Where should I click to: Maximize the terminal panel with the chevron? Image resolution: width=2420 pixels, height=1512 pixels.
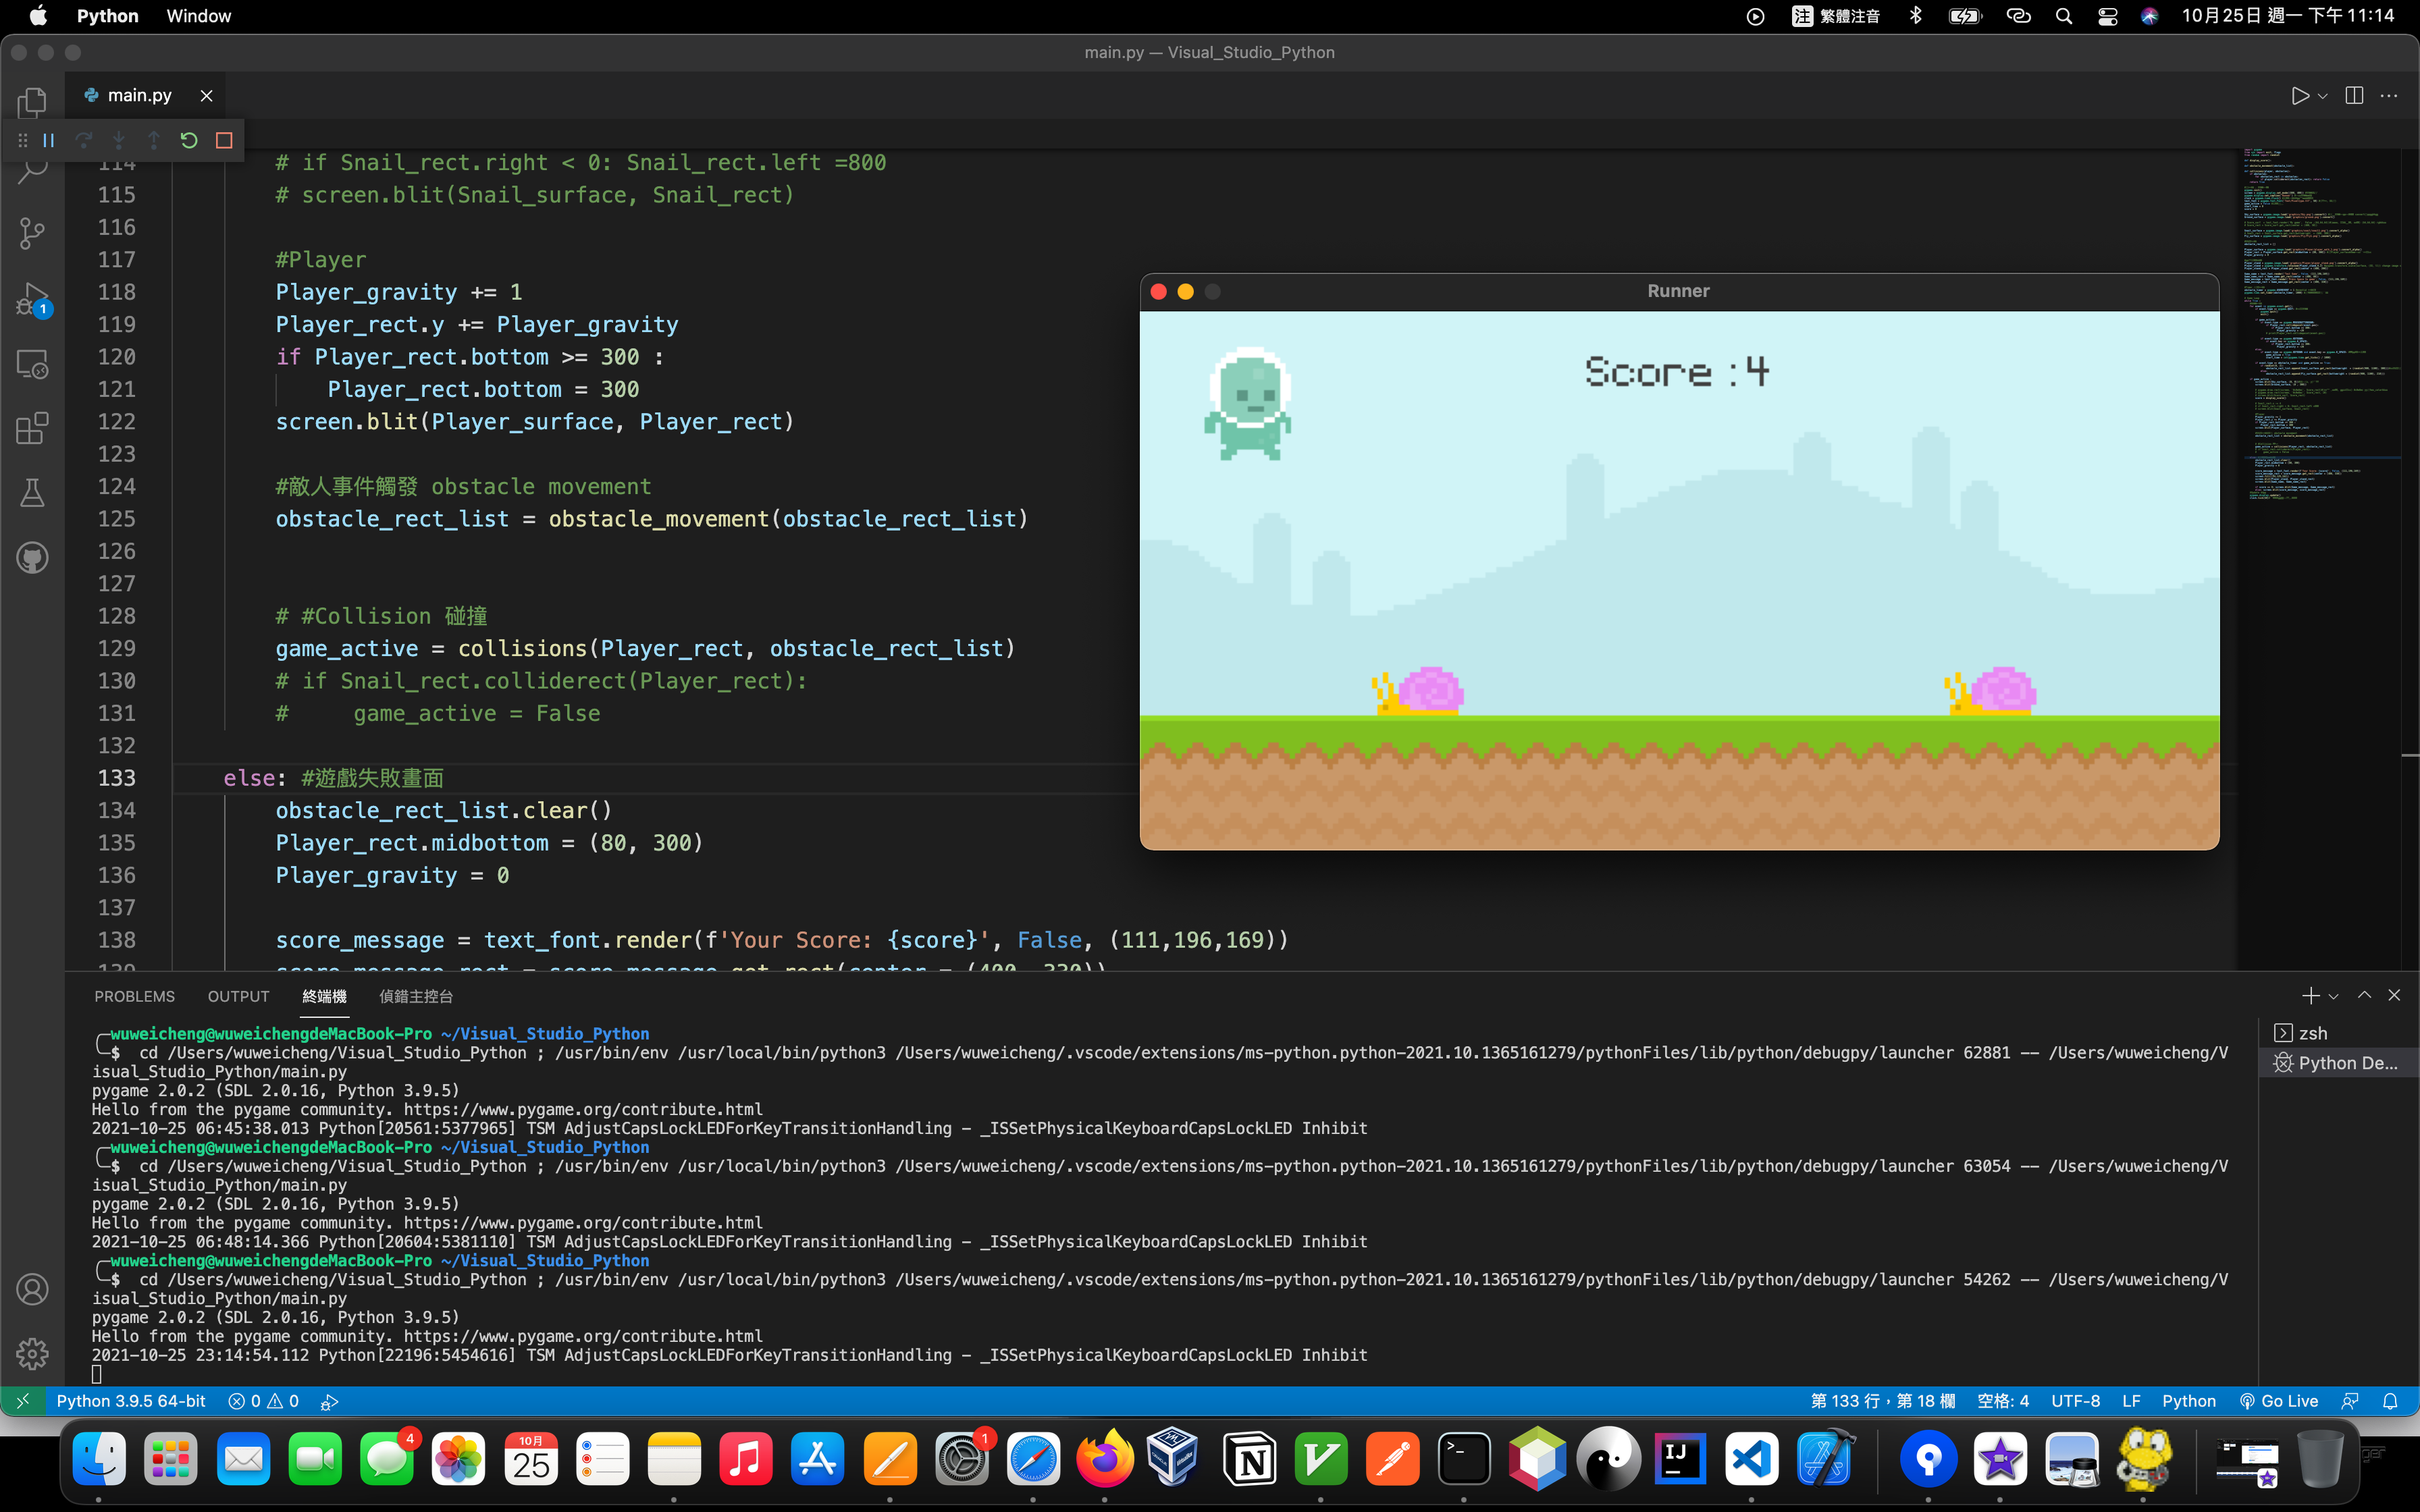(x=2364, y=995)
